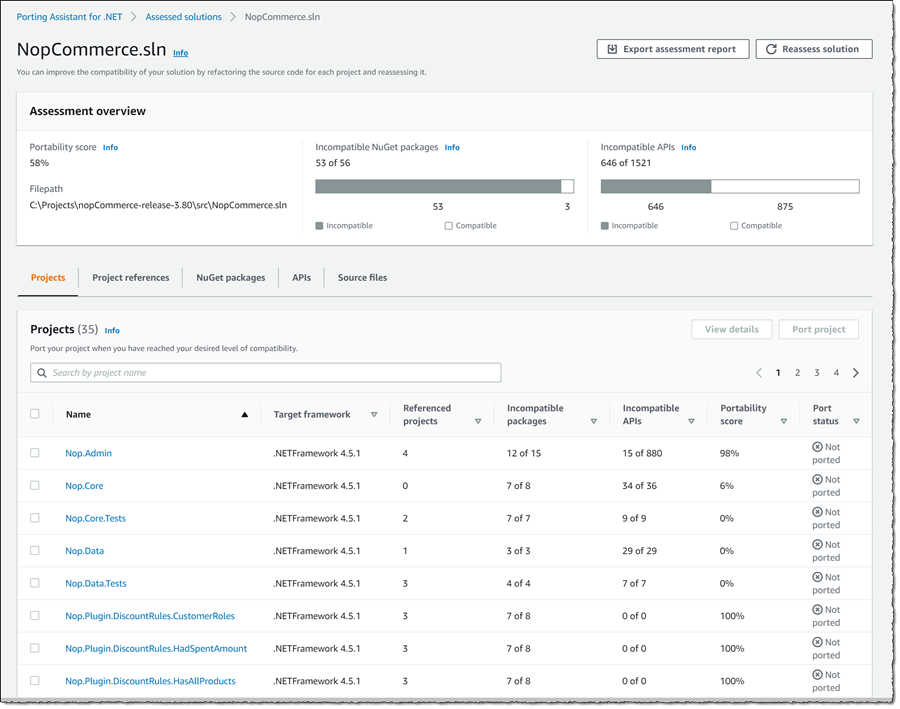Go to page 4 of projects

click(x=836, y=373)
